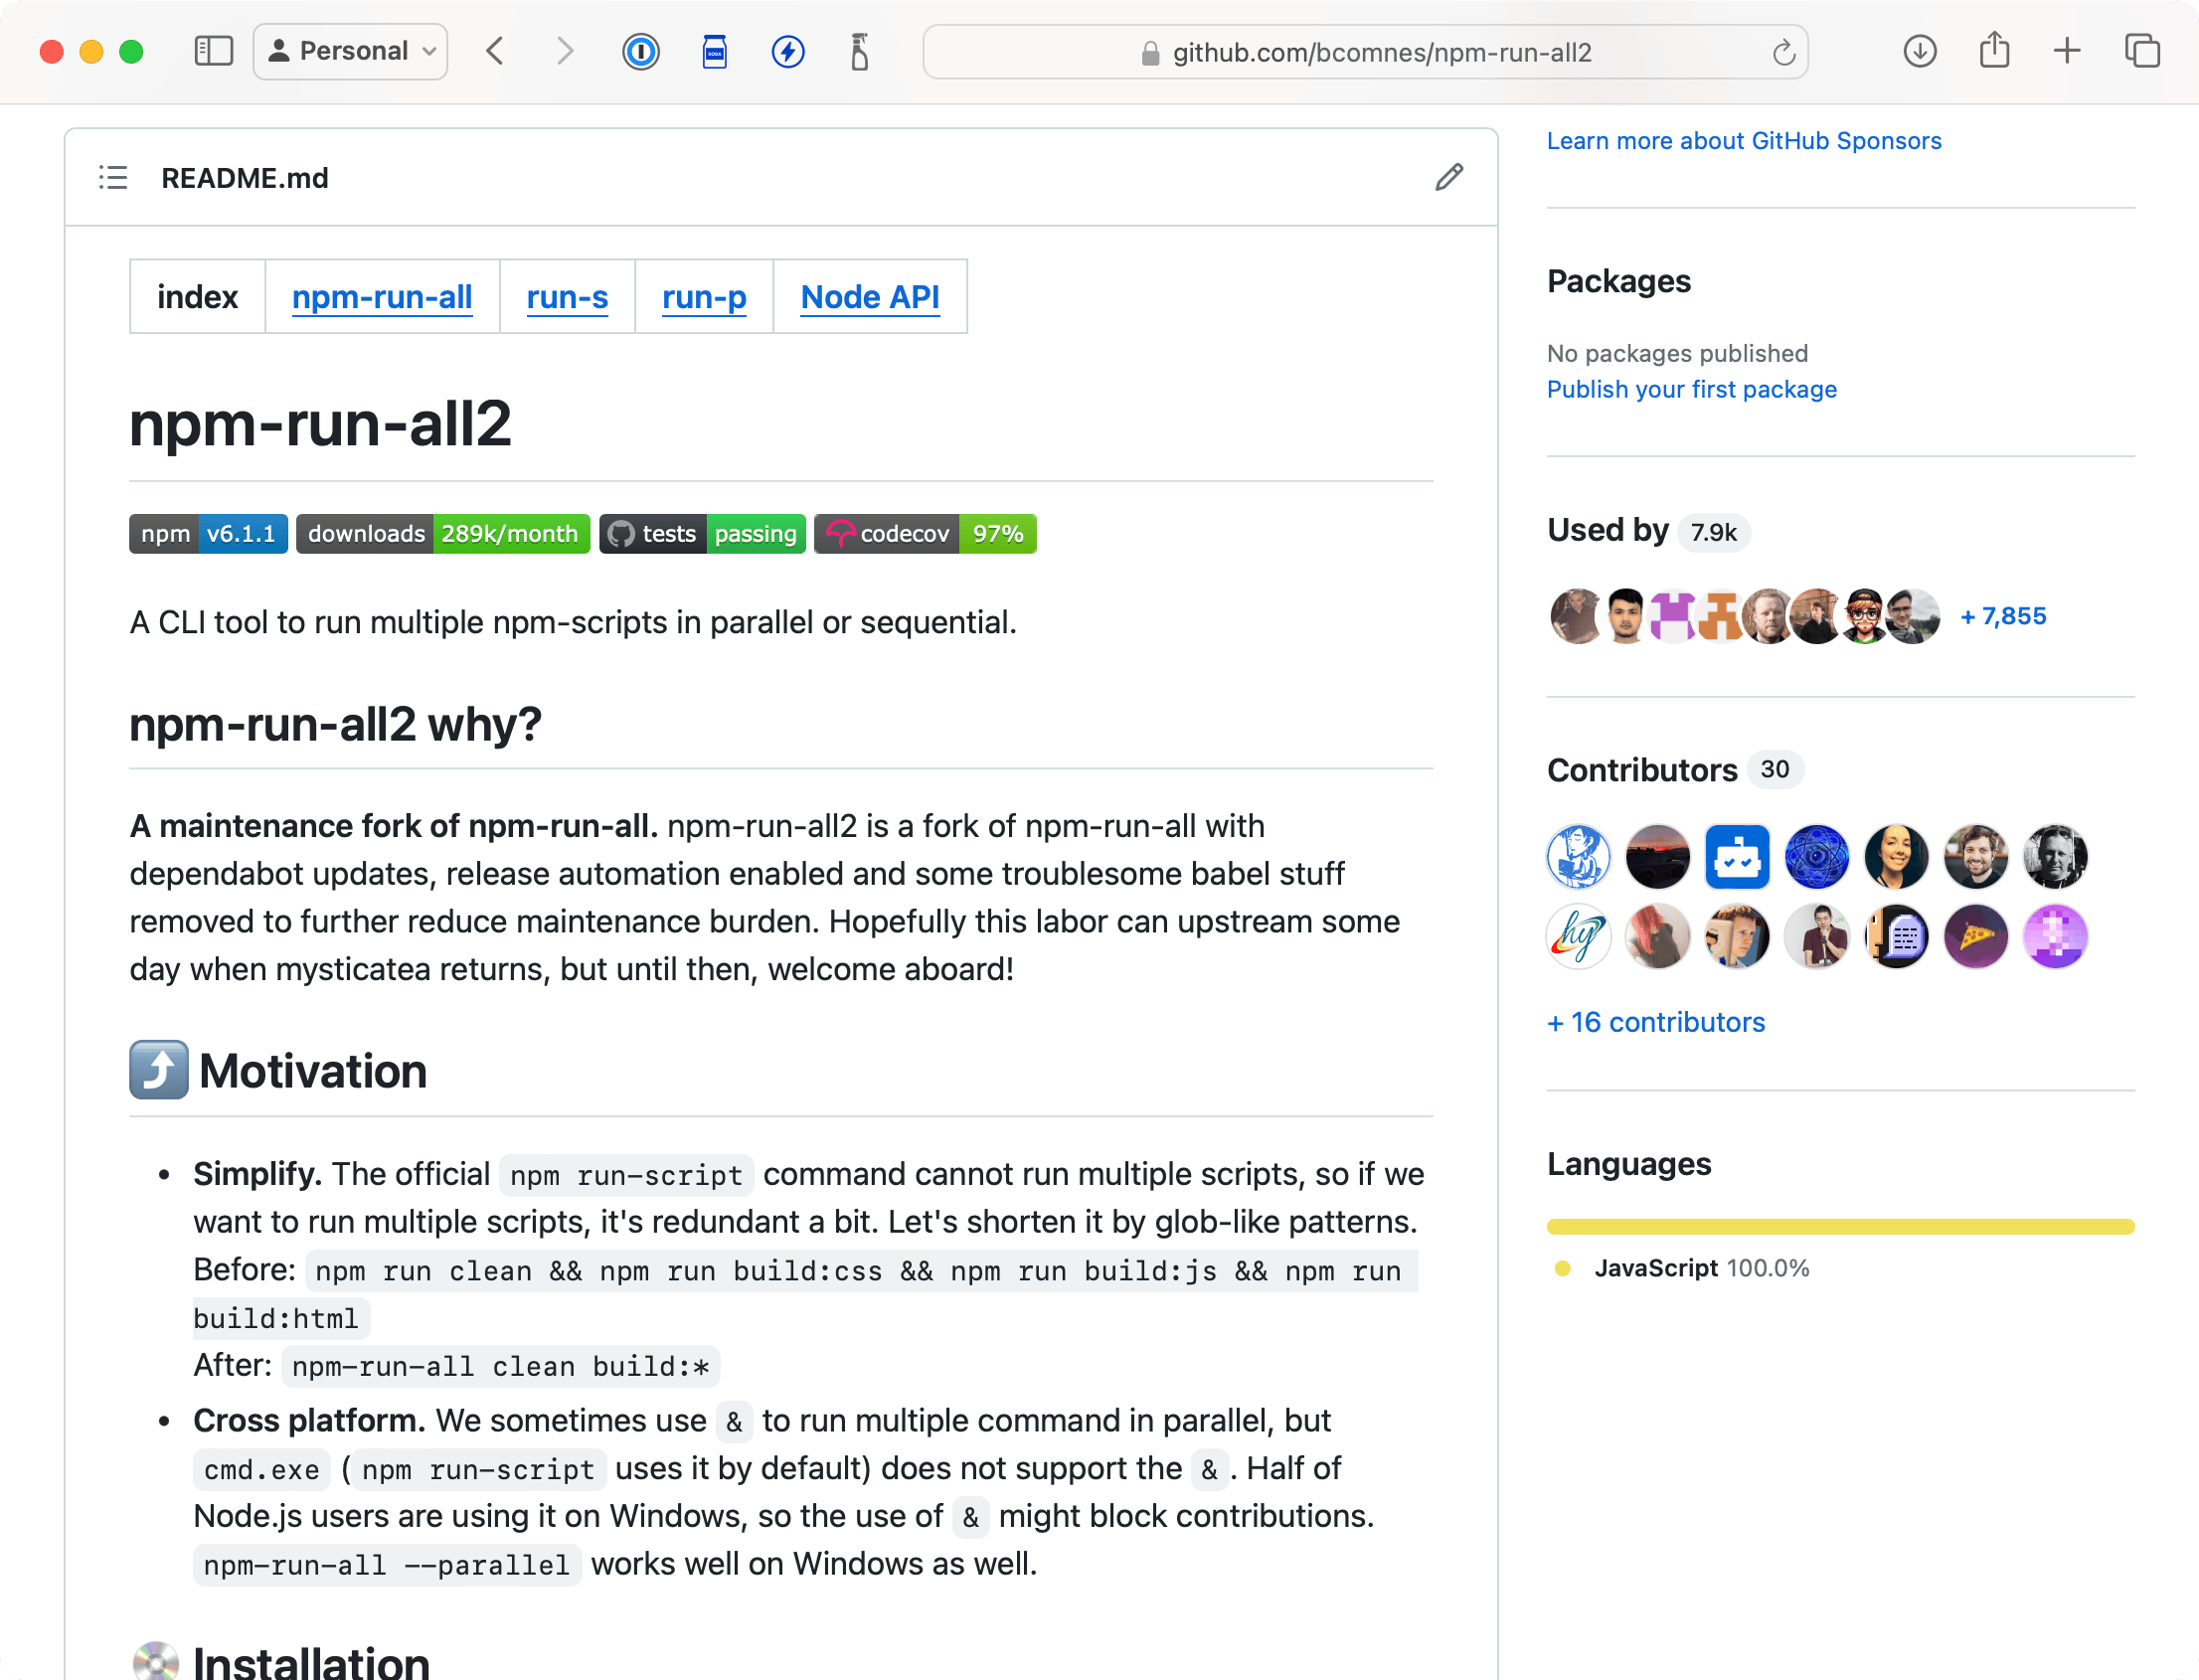Open Learn more about GitHub Sponsors
The image size is (2199, 1680).
tap(1744, 141)
